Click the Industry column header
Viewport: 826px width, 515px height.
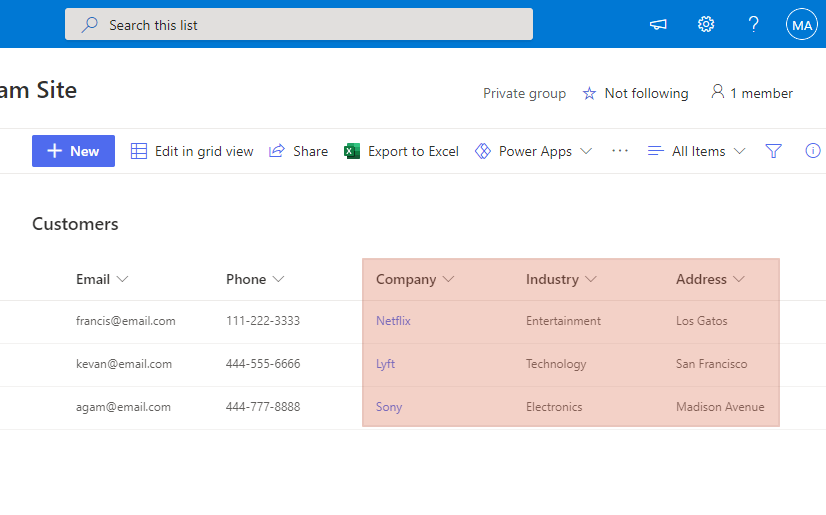(552, 279)
